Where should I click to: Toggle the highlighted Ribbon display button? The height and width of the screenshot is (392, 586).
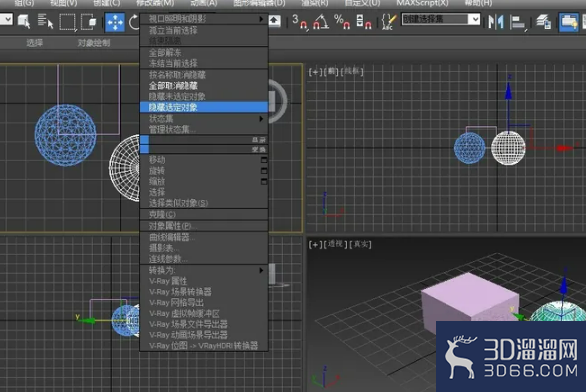(x=569, y=22)
